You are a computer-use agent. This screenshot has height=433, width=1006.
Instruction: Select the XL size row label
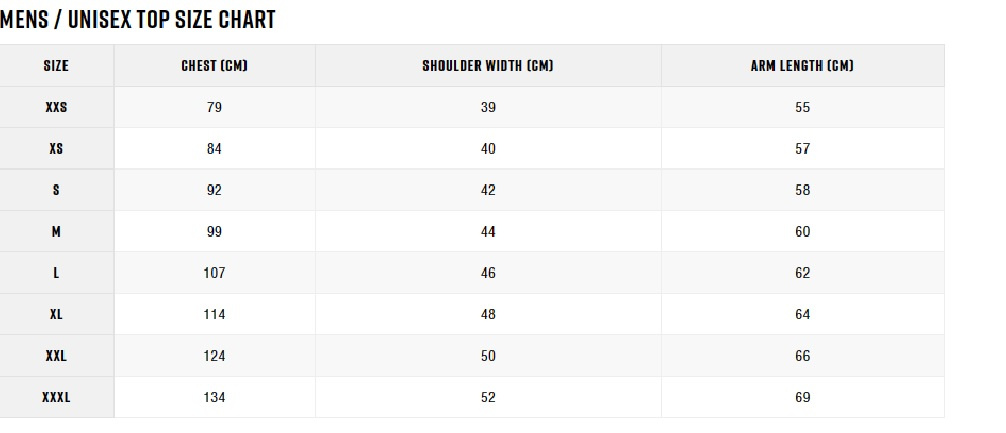point(56,314)
